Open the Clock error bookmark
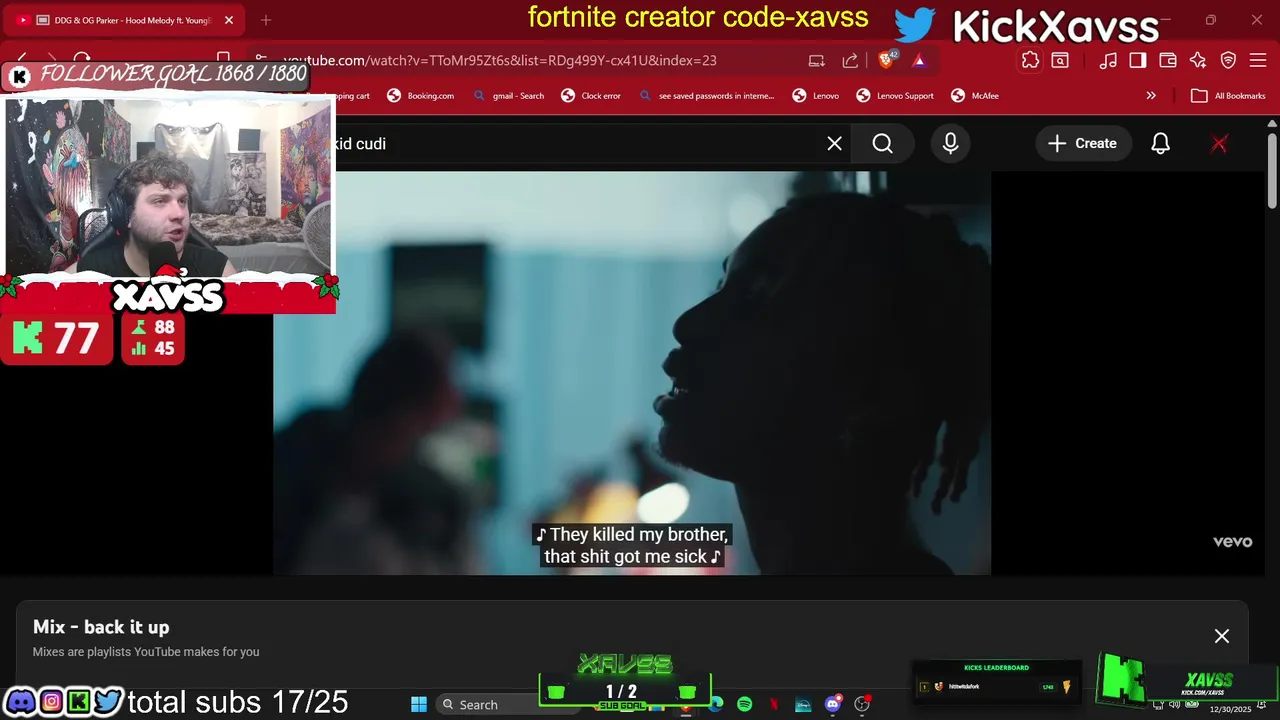Viewport: 1280px width, 720px height. point(591,96)
